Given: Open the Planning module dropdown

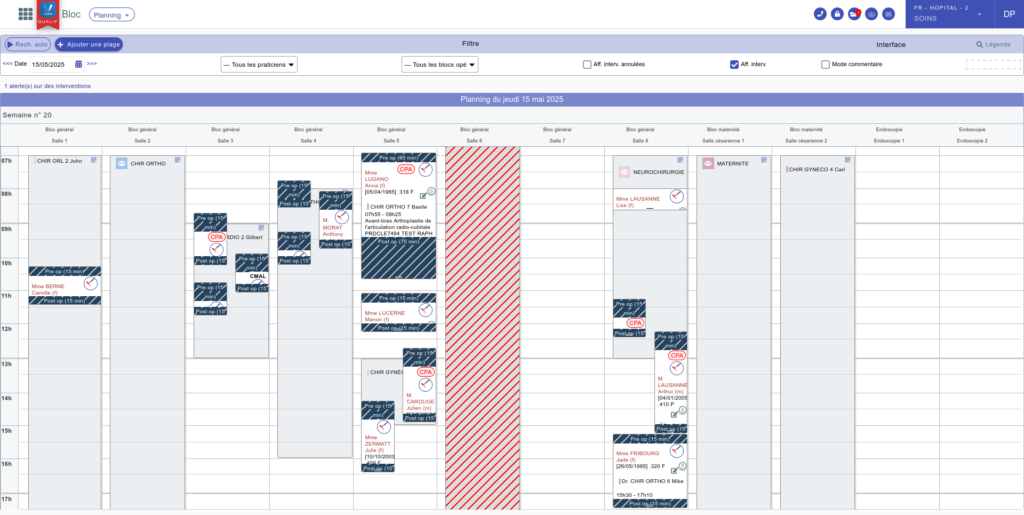Looking at the screenshot, I should [111, 15].
